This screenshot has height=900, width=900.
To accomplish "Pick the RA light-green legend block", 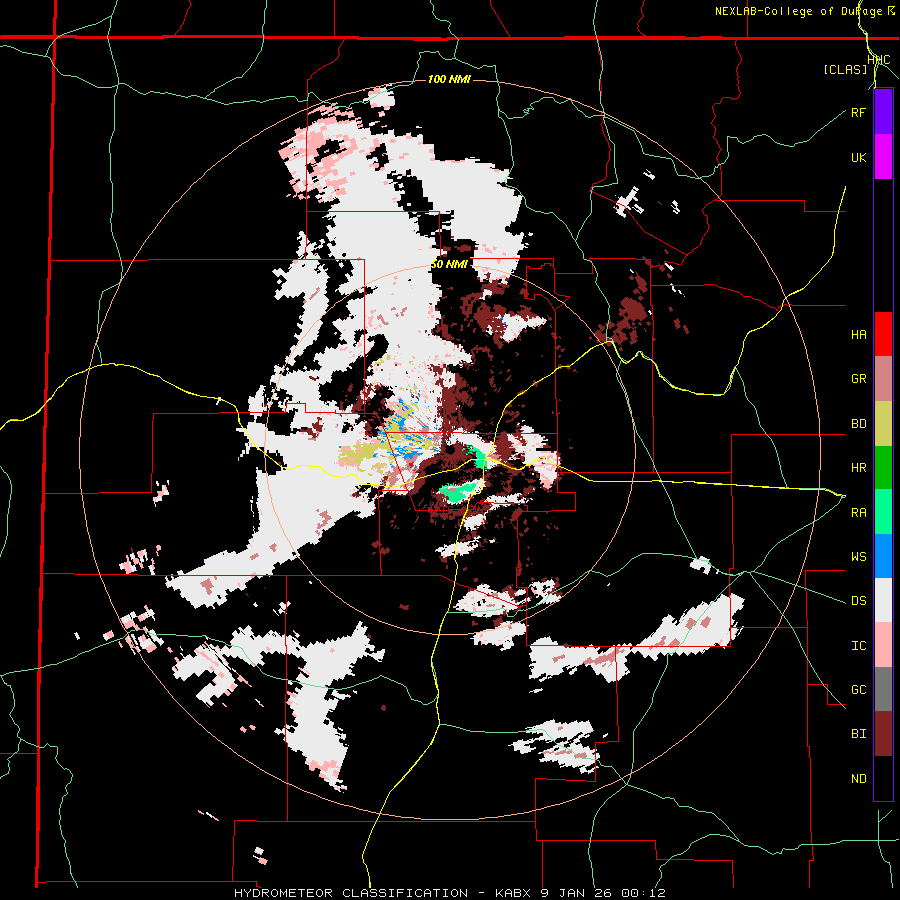I will 883,512.
